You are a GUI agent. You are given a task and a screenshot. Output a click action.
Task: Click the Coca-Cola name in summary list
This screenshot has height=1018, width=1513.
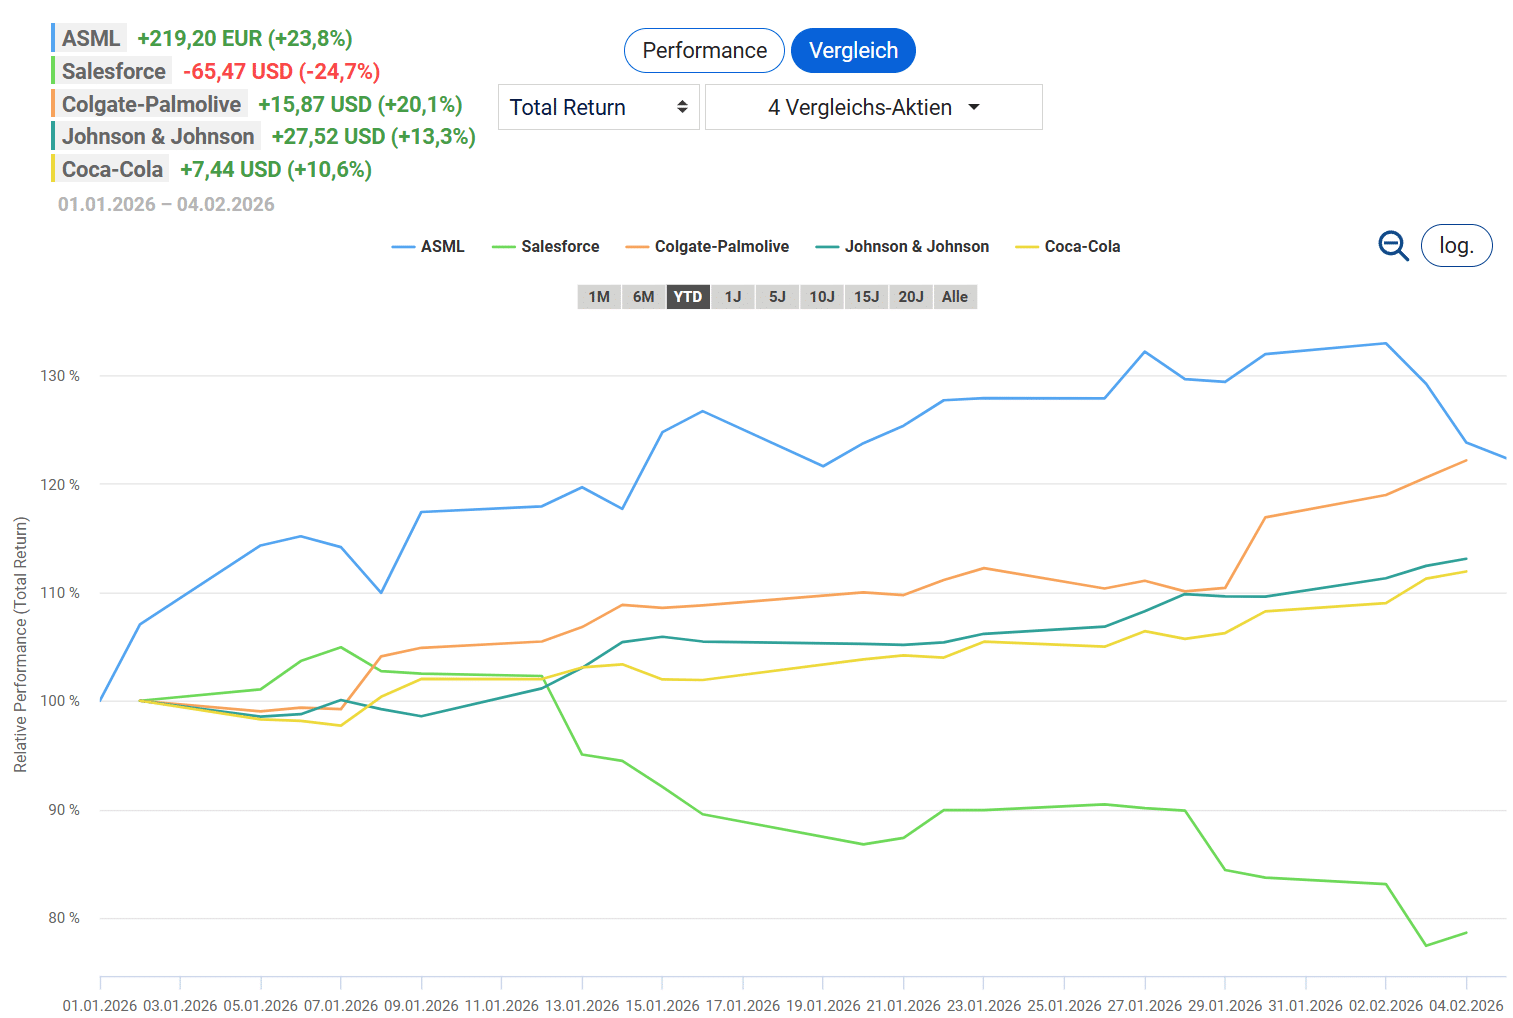pos(112,169)
